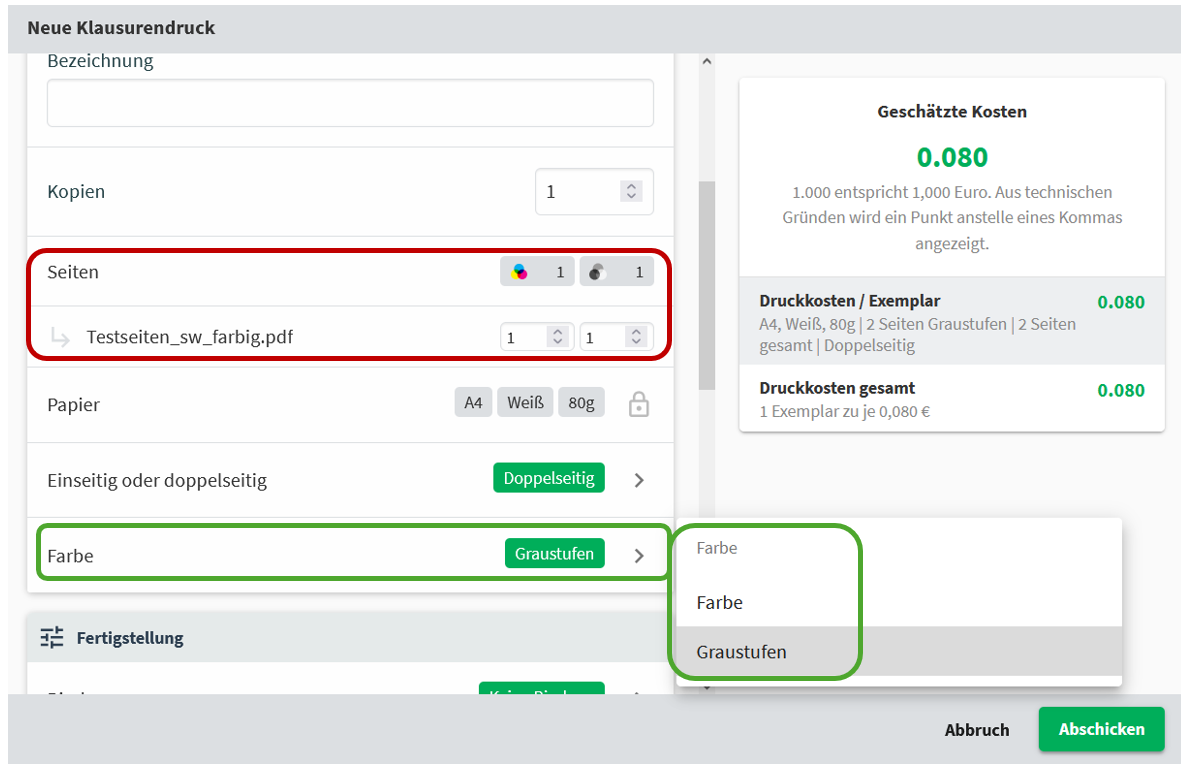Image resolution: width=1181 pixels, height=778 pixels.
Task: Adjust the color page count stepper for PDF
Action: click(x=557, y=338)
